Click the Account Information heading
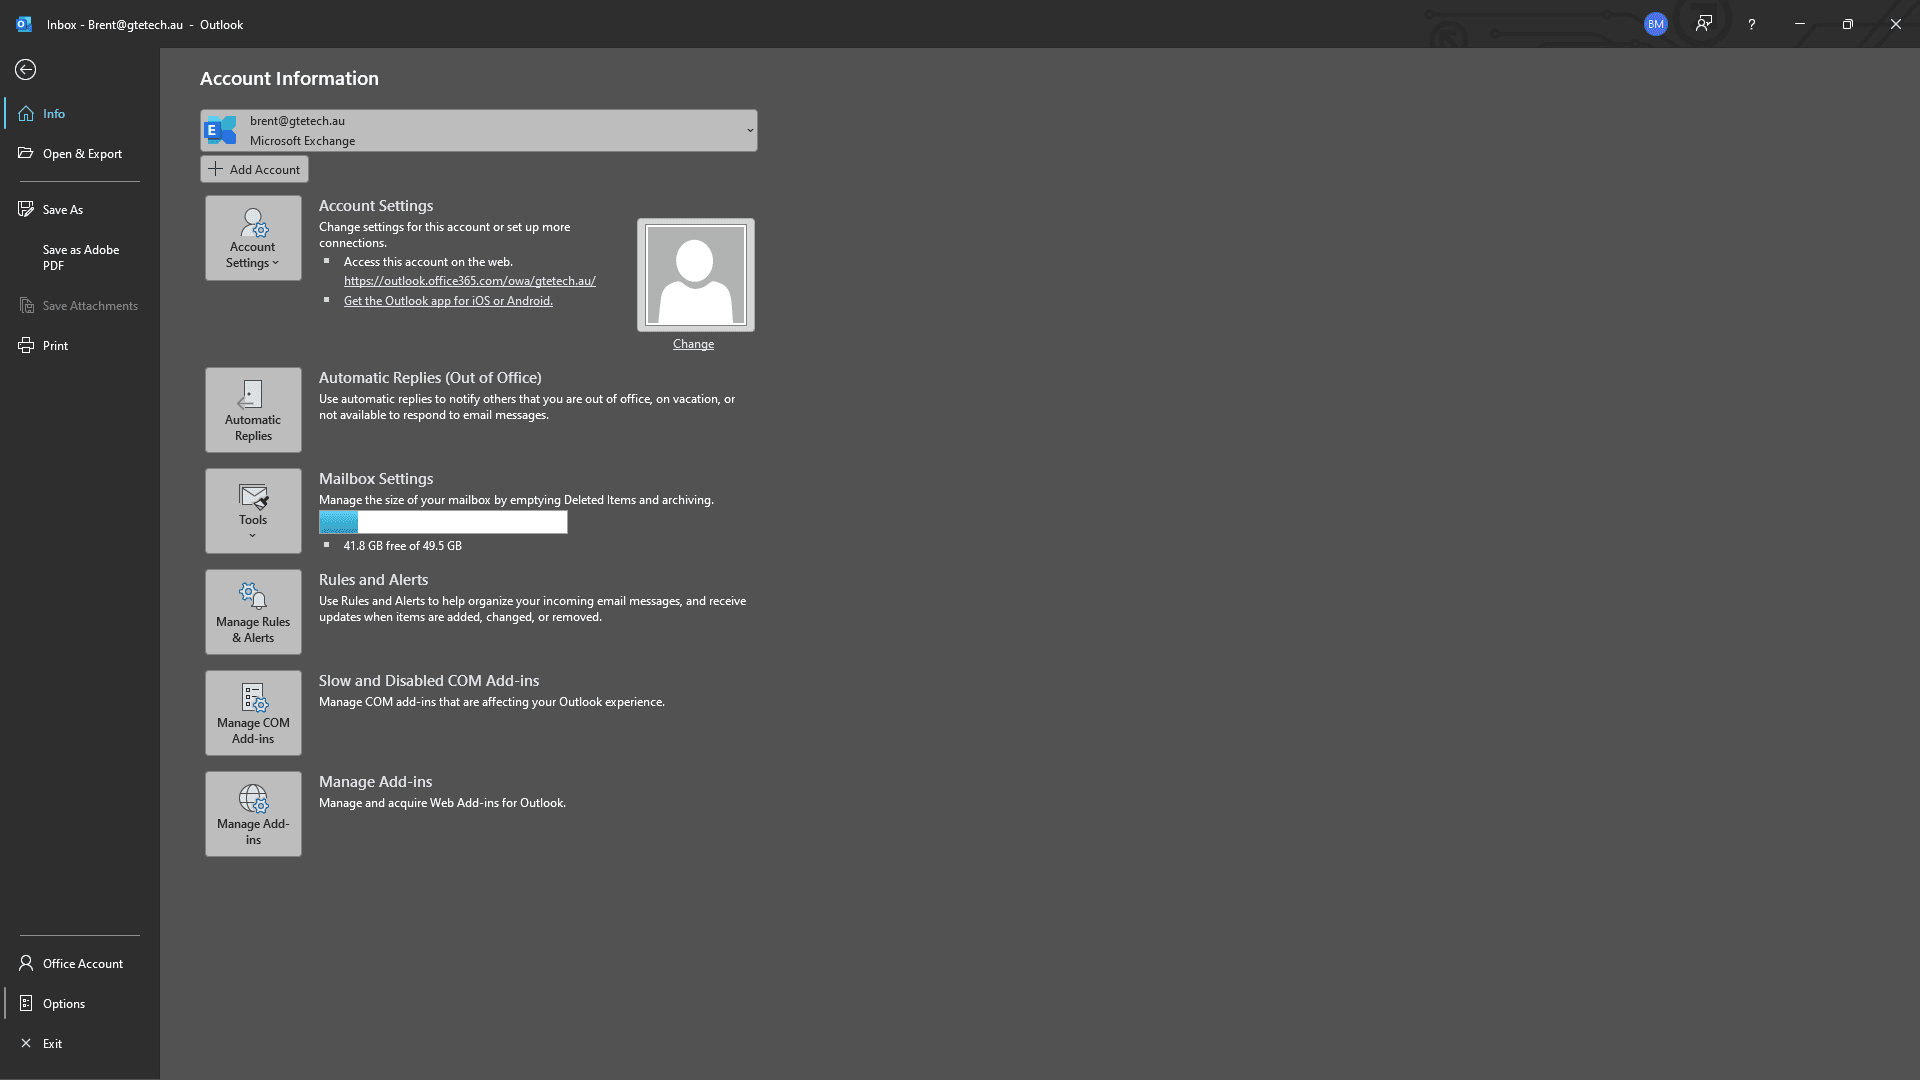 coord(289,78)
